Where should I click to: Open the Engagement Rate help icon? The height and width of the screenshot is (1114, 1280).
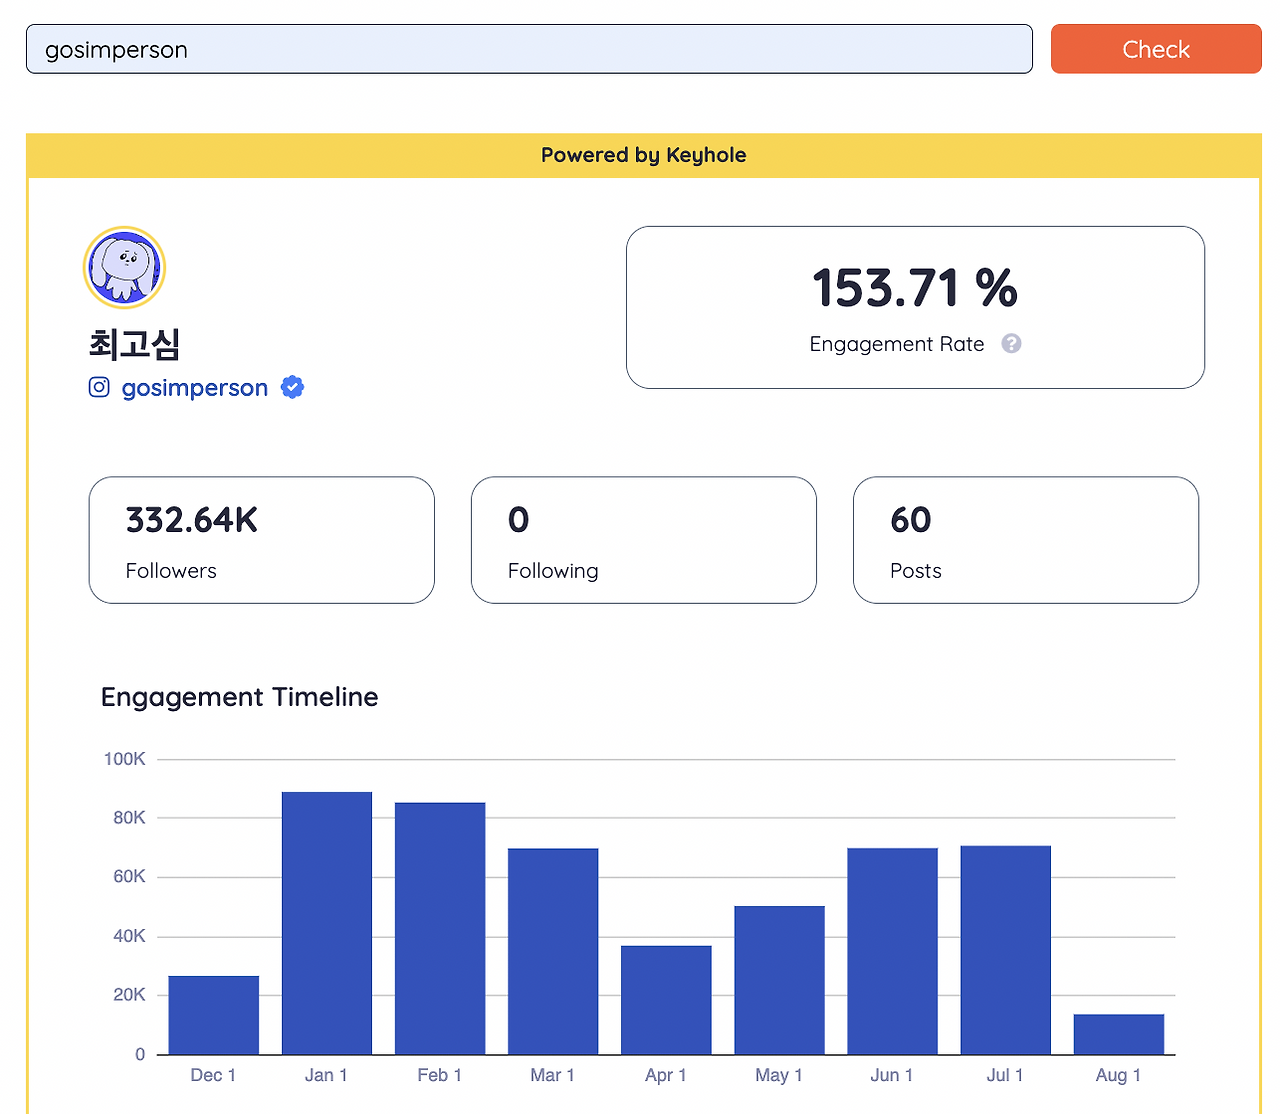(x=1012, y=344)
